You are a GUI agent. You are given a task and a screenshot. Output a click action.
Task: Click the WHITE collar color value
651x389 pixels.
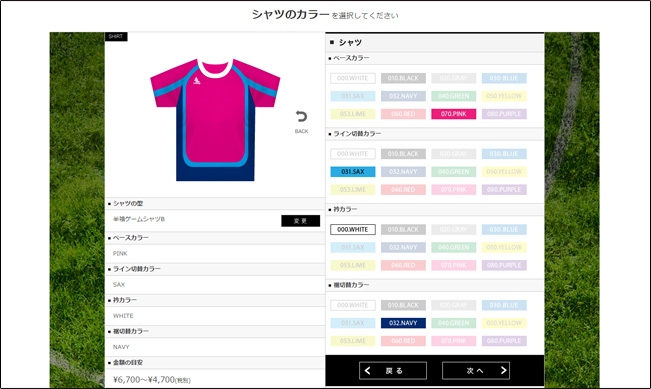click(x=123, y=316)
